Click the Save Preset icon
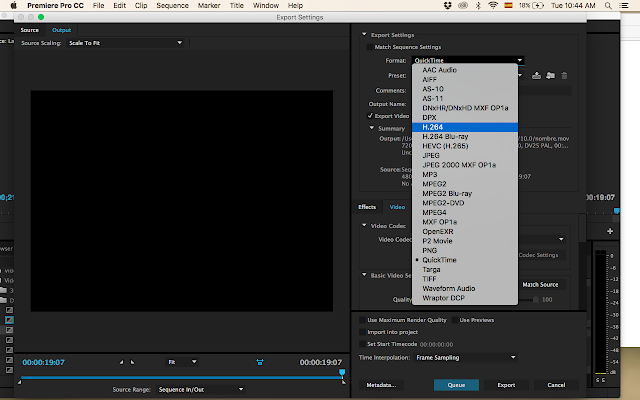The width and height of the screenshot is (640, 400). click(536, 76)
